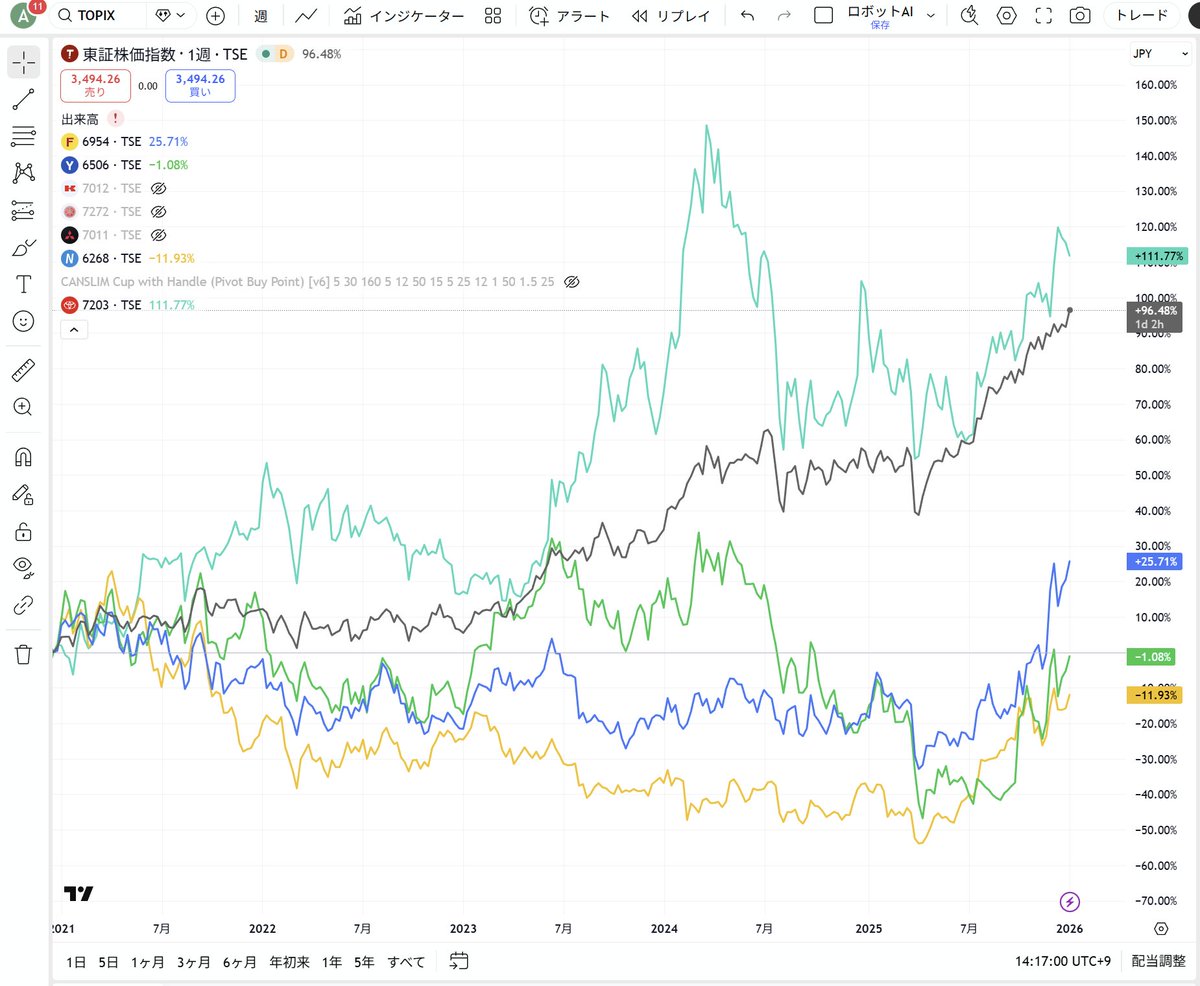The height and width of the screenshot is (986, 1200).
Task: Enter fullscreen mode icon
Action: [x=1043, y=16]
